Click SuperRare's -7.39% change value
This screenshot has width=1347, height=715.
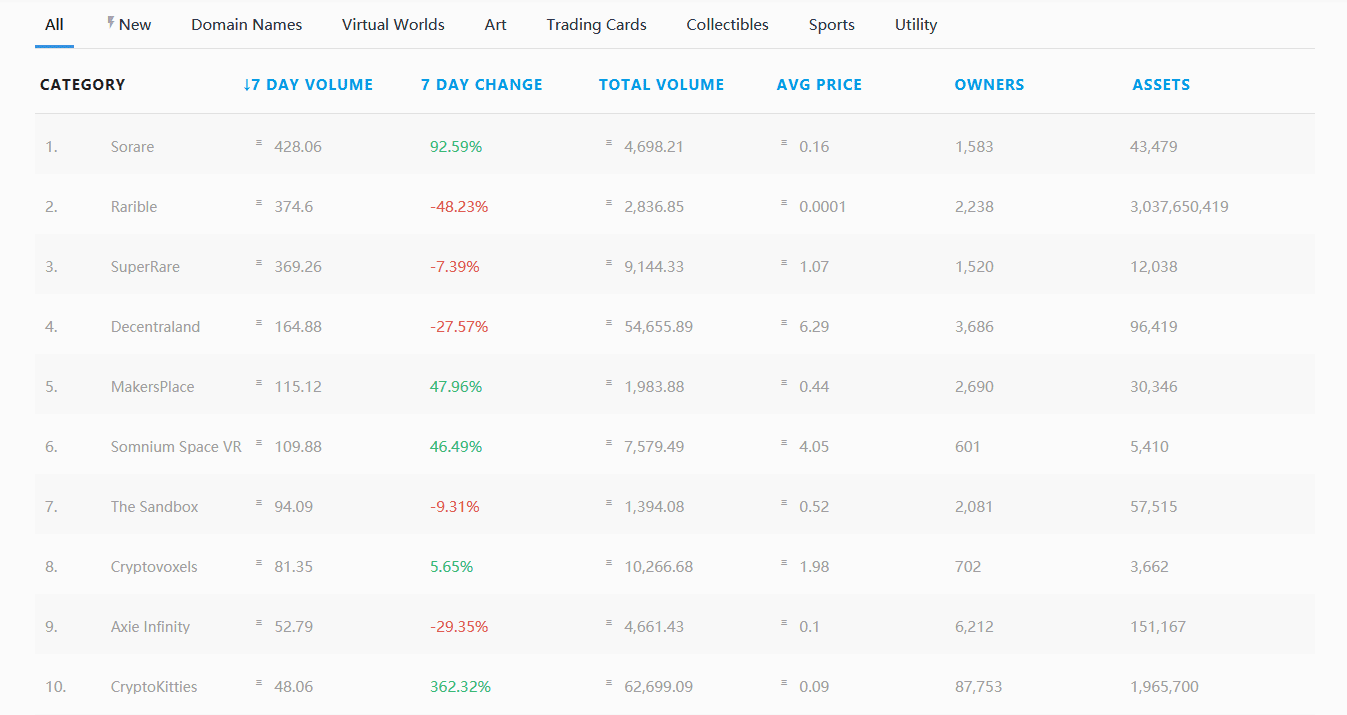pos(455,266)
